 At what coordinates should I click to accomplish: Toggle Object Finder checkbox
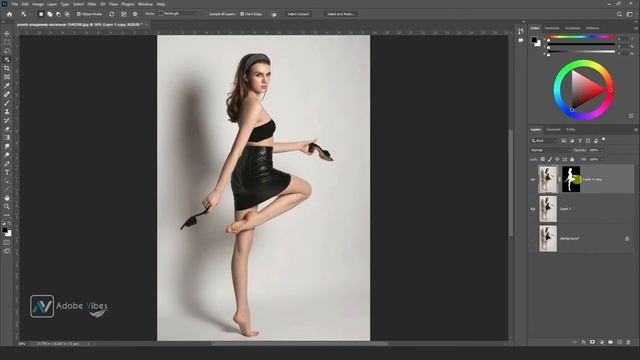click(79, 14)
